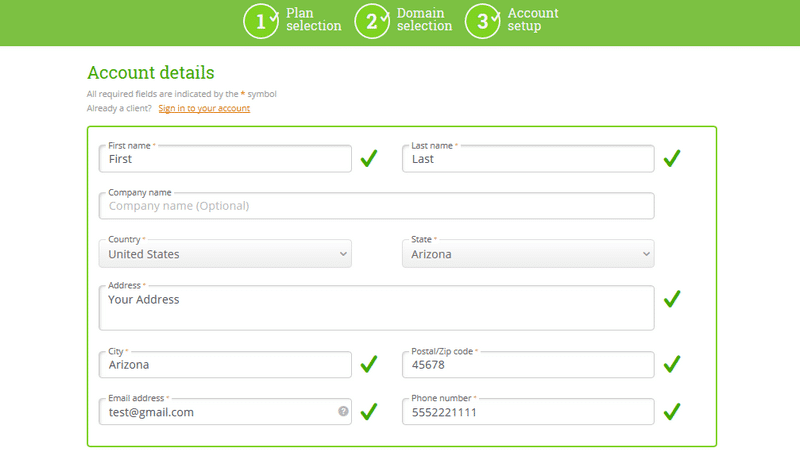Viewport: 800px width, 472px height.
Task: Click into the Address text area
Action: point(377,308)
